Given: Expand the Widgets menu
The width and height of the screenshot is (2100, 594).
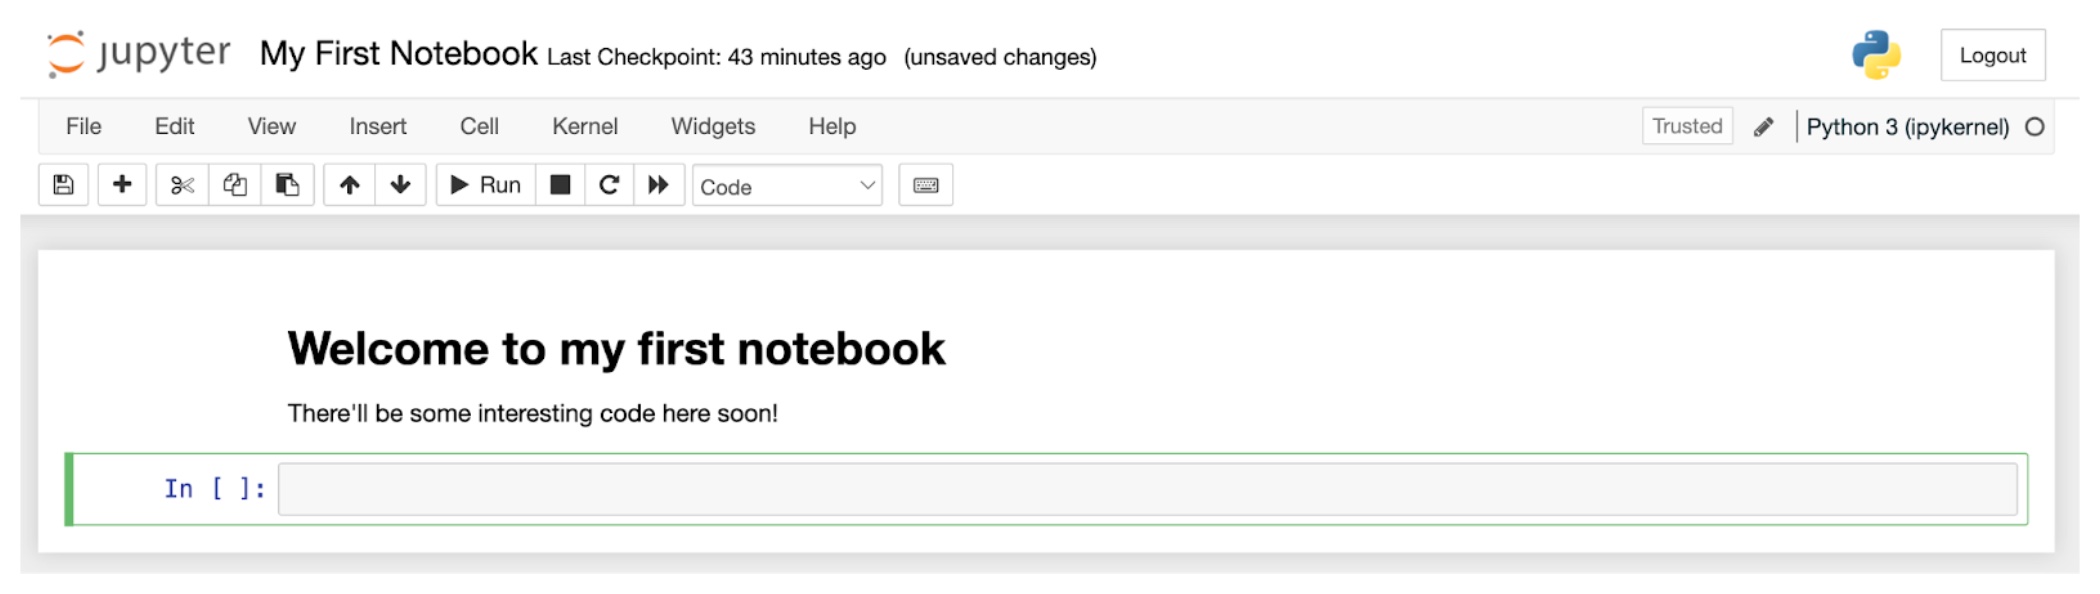Looking at the screenshot, I should (713, 126).
